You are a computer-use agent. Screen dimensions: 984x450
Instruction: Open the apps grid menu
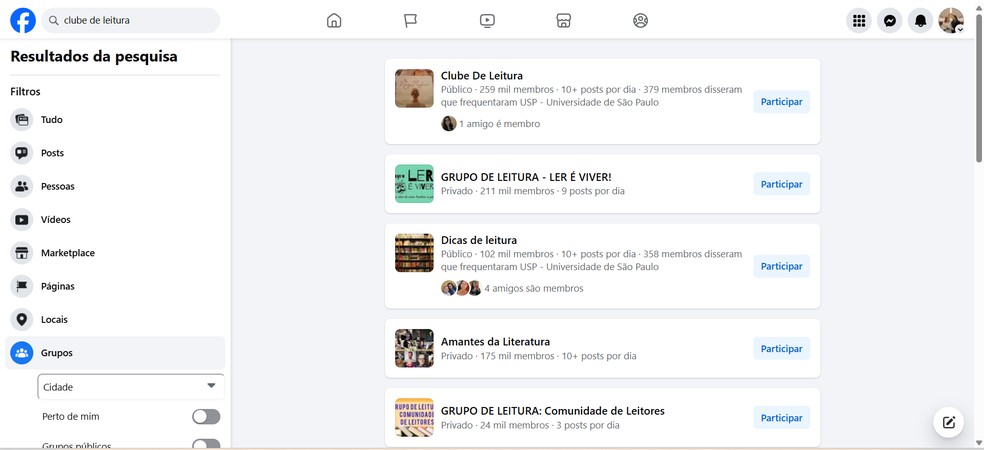(x=859, y=21)
